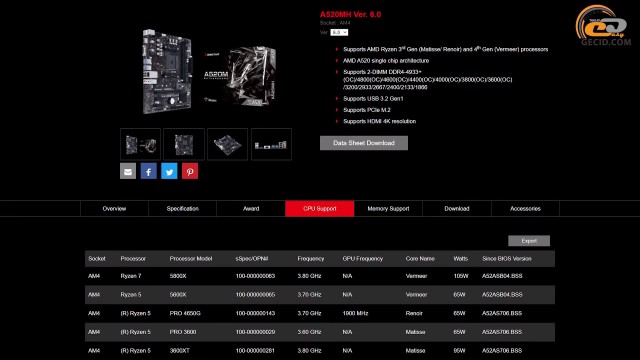Share the product on Facebook
640x360 pixels.
149,171
